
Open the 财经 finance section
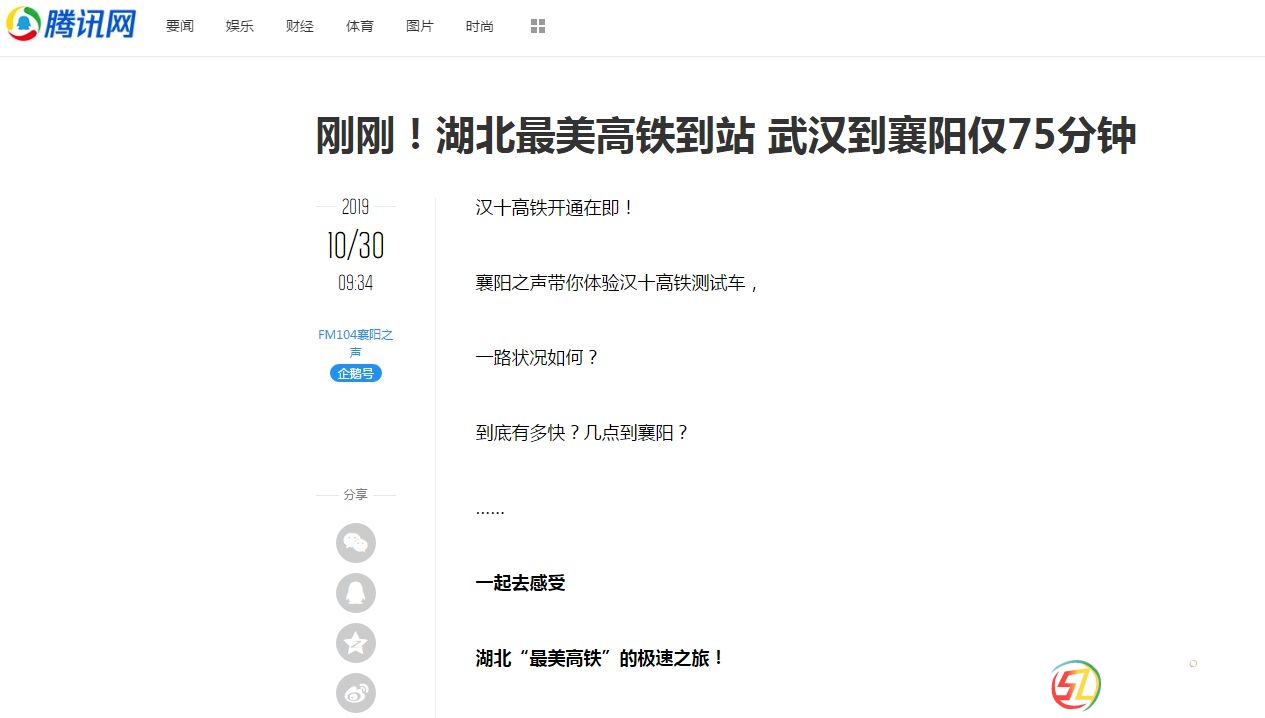tap(300, 26)
